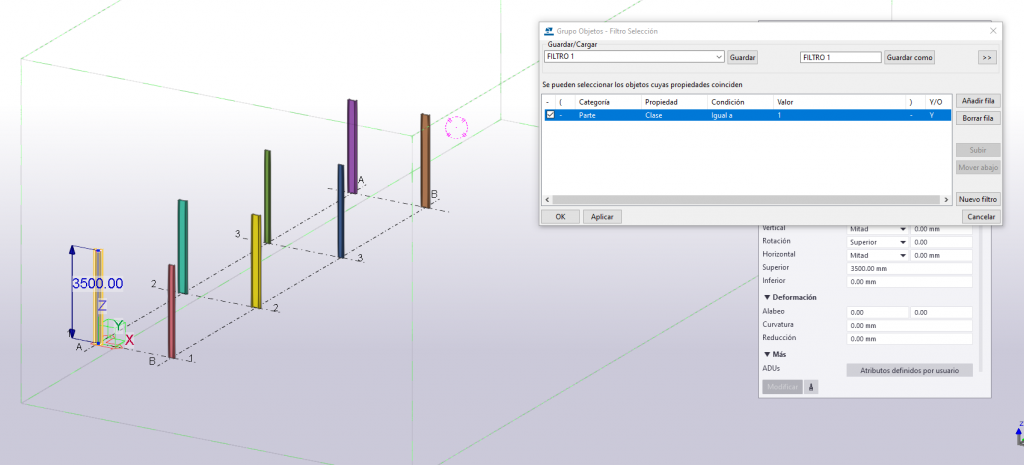
Task: Click the magenta dashed snap circle in the model
Action: point(456,127)
